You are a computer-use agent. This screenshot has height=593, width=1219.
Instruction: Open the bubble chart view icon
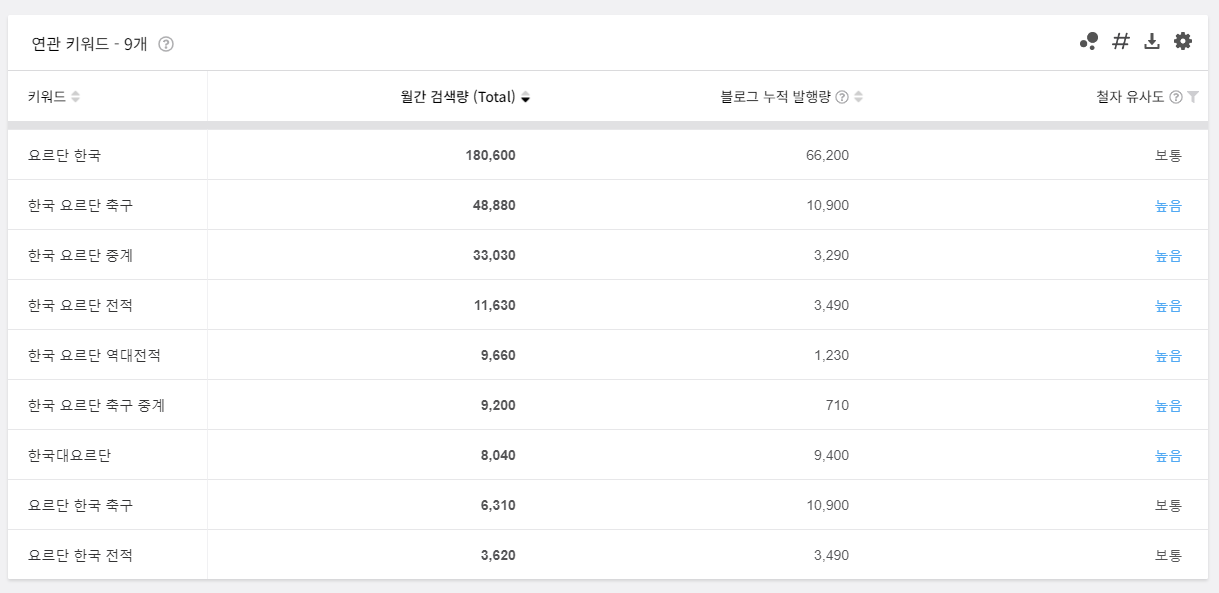pyautogui.click(x=1092, y=41)
